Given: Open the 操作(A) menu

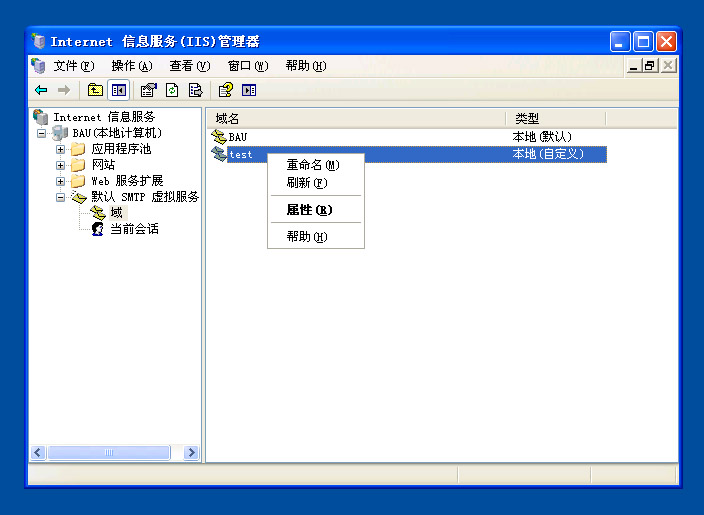Looking at the screenshot, I should [132, 66].
